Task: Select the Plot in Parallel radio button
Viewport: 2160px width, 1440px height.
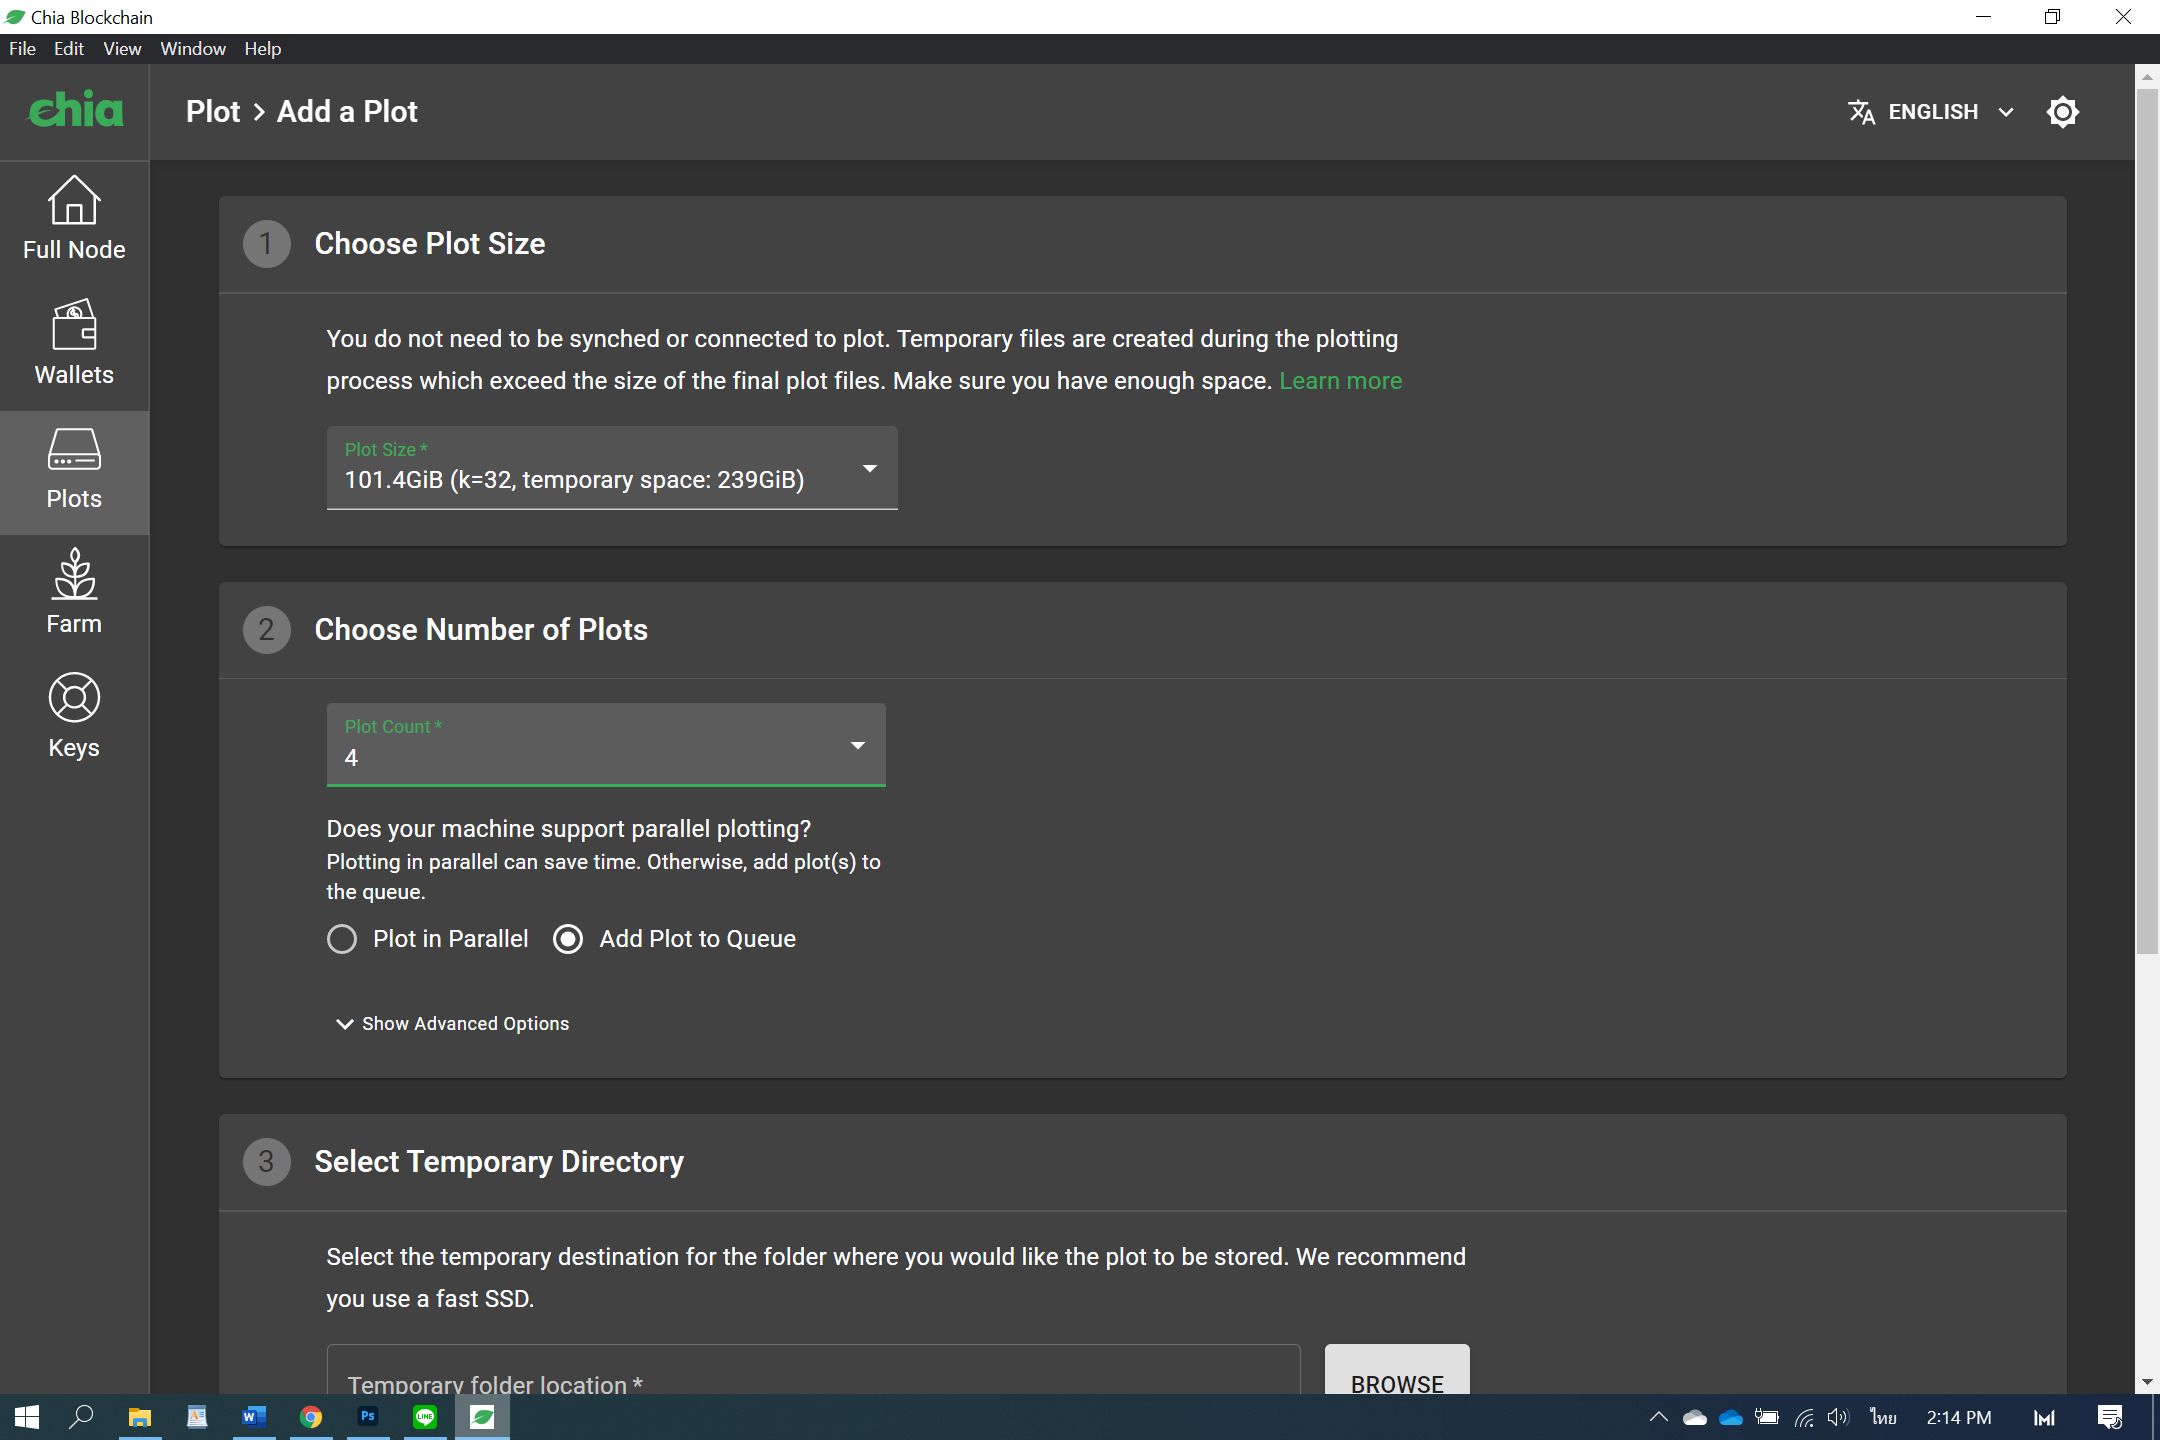Action: pyautogui.click(x=342, y=939)
